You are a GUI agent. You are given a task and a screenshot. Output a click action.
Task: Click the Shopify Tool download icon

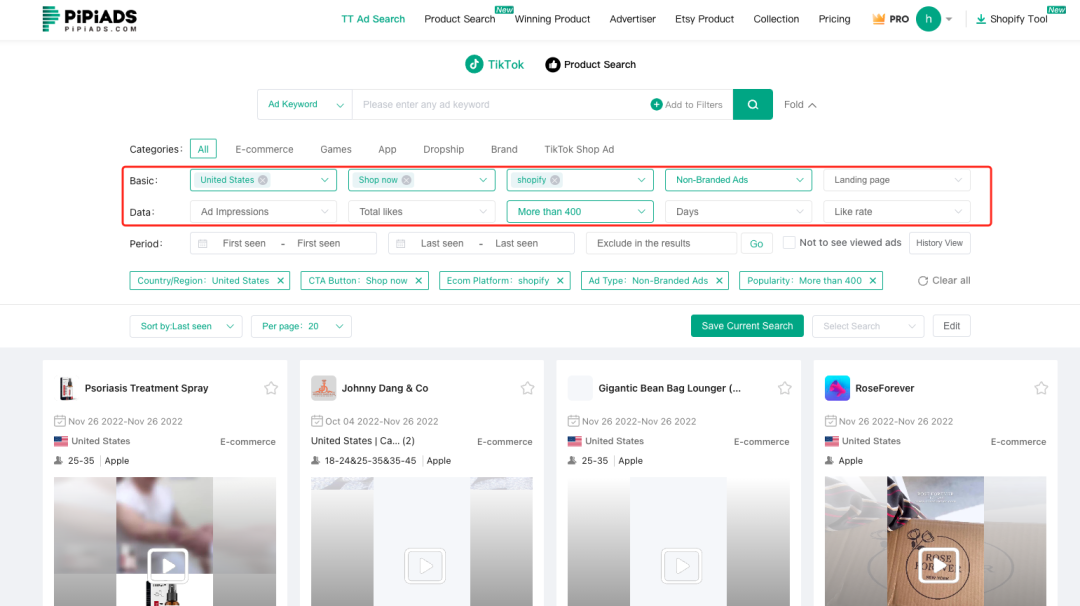[x=981, y=19]
